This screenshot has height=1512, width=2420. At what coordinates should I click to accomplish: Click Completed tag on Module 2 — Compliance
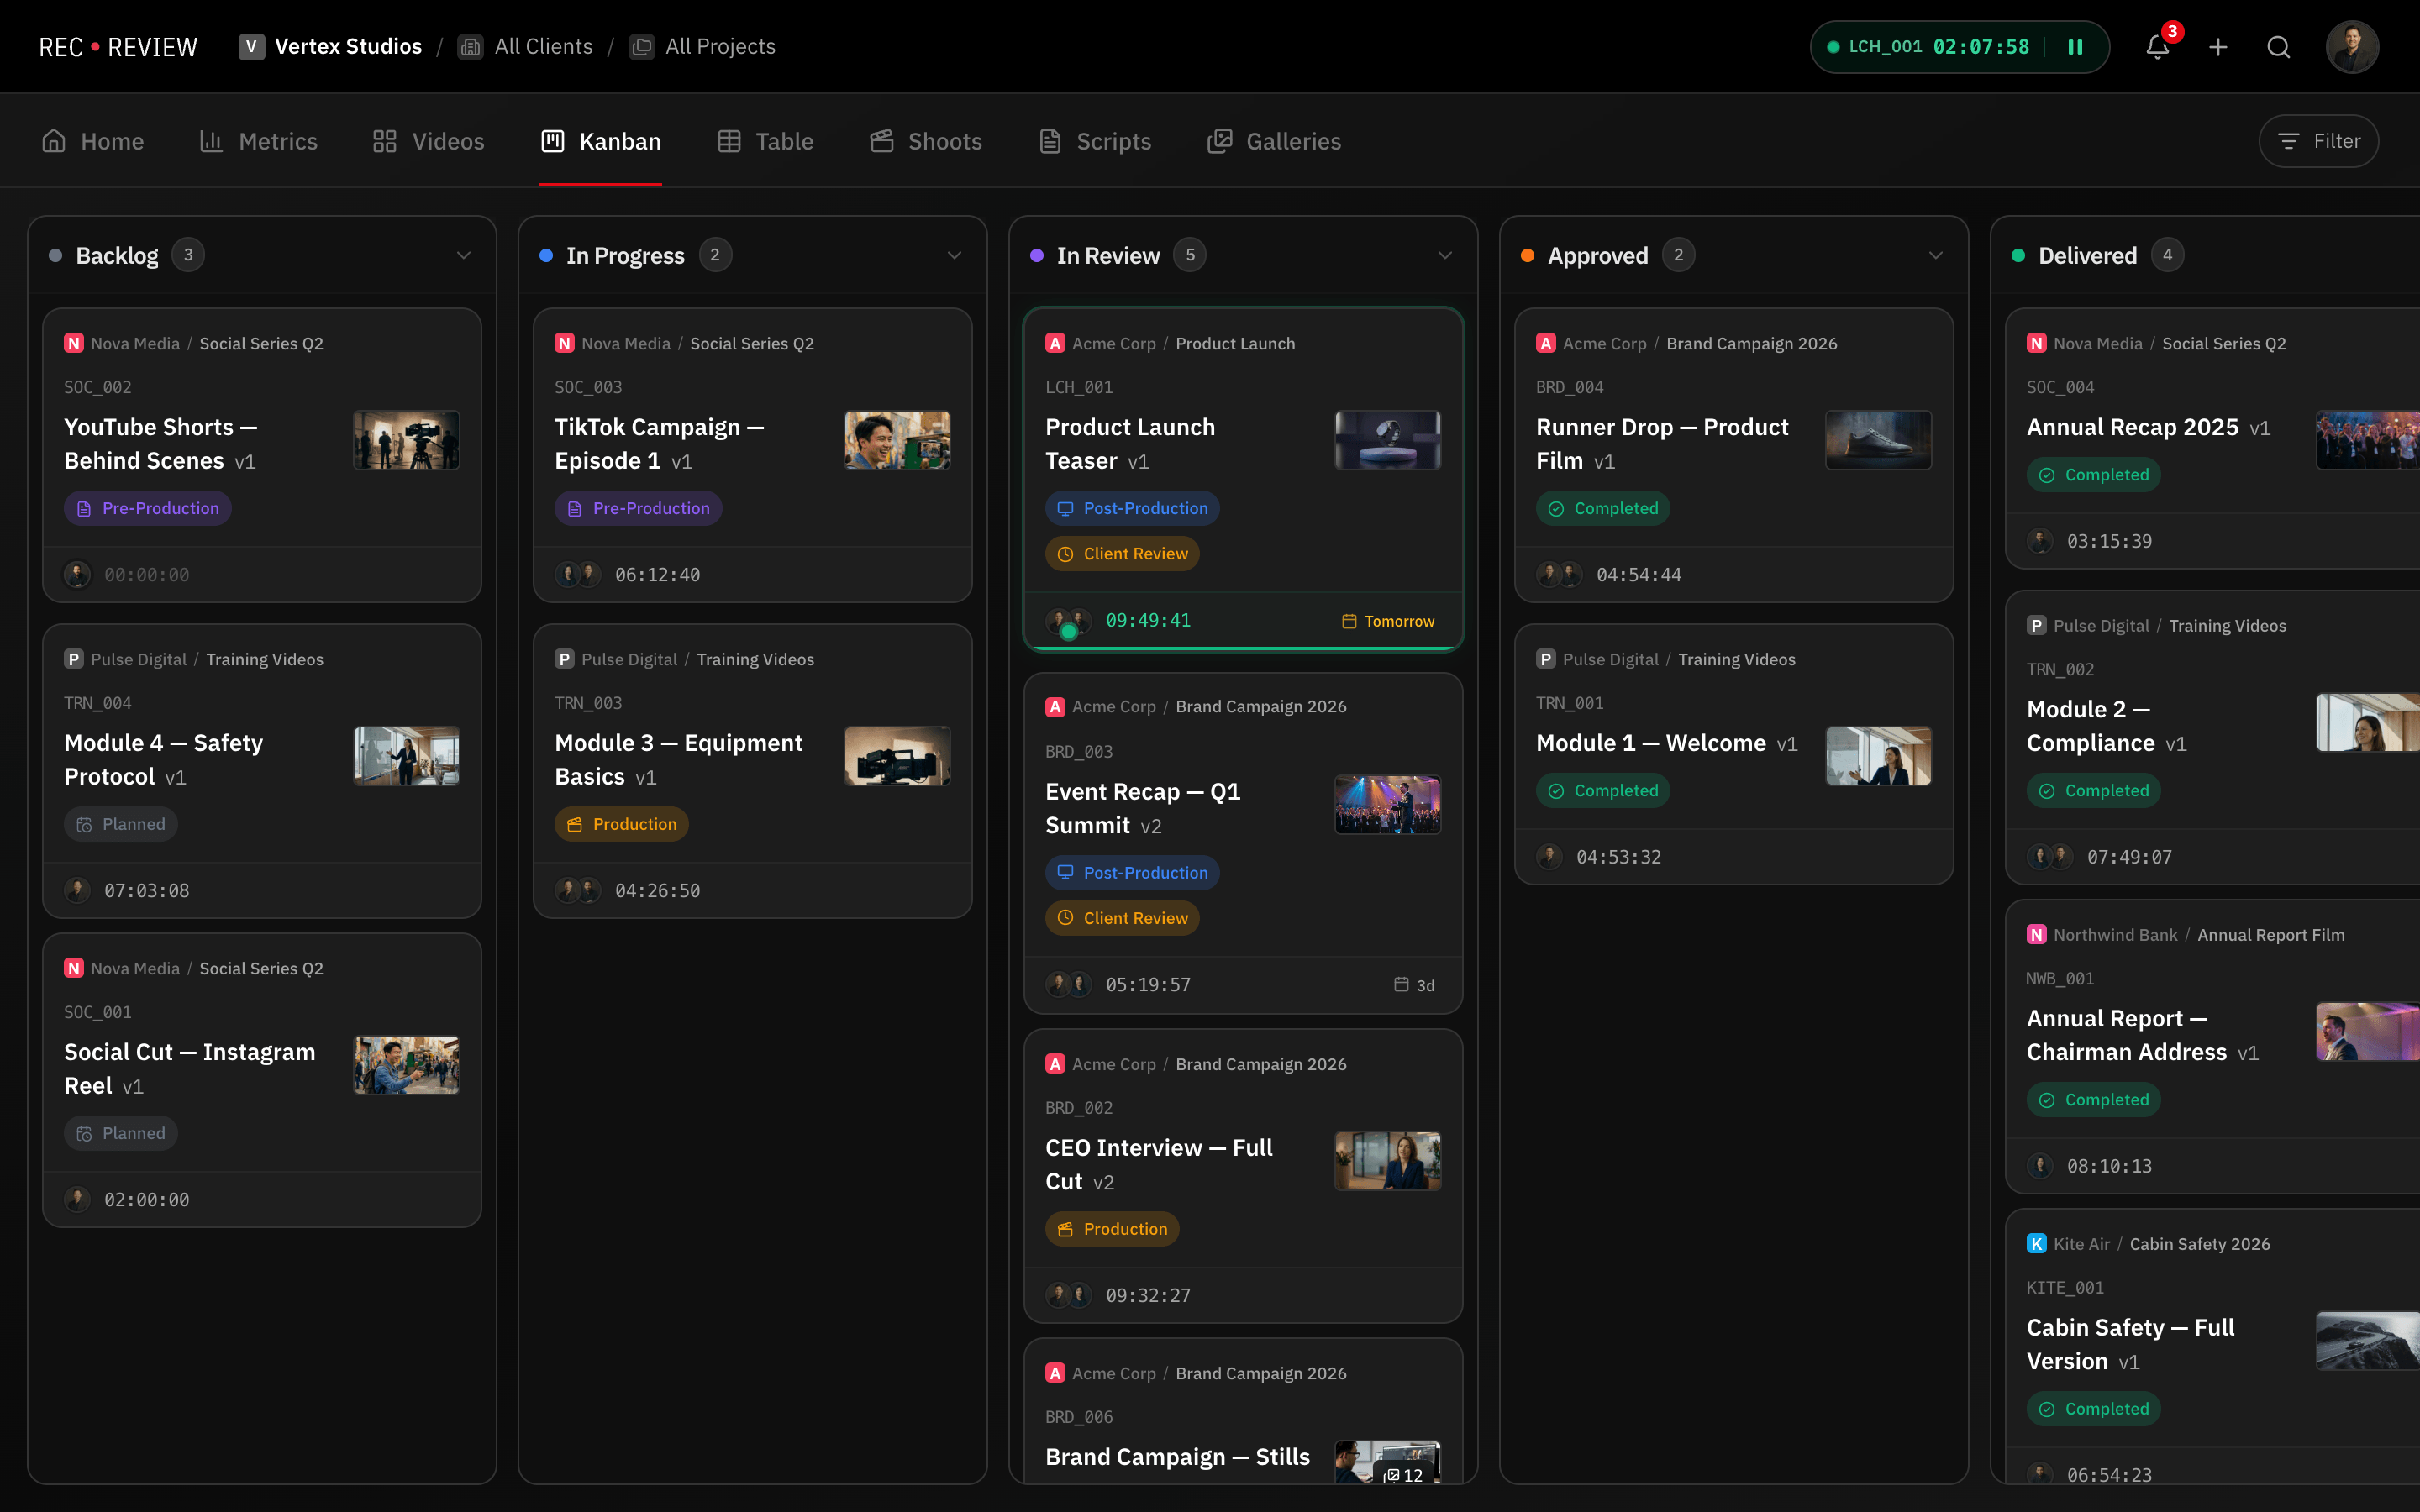pos(2093,791)
